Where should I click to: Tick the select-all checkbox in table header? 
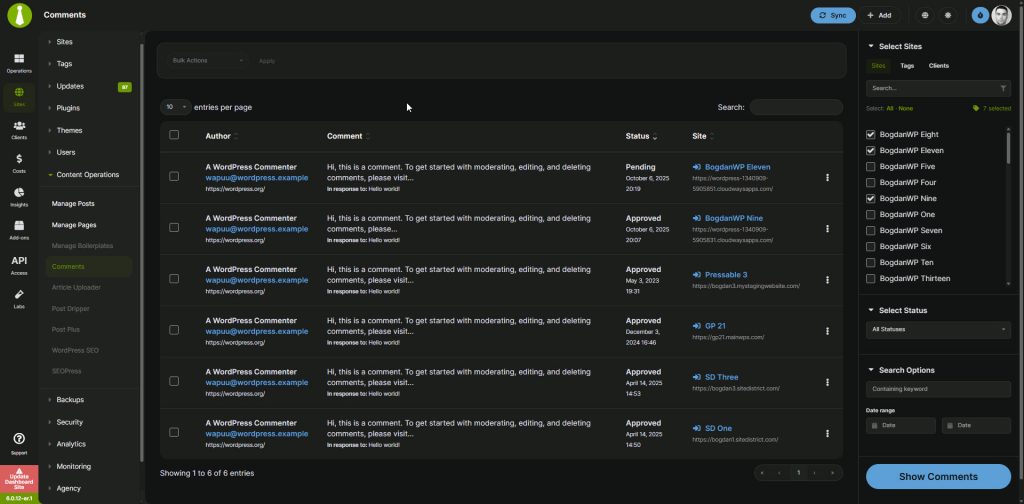point(174,134)
